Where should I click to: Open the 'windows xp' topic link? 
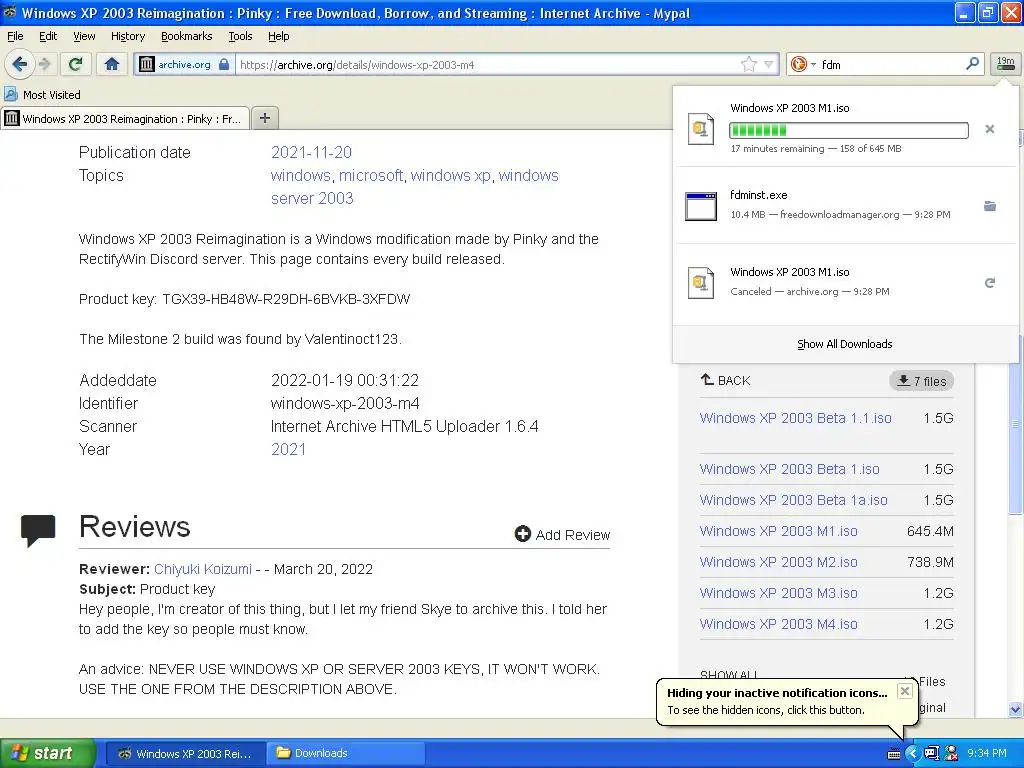(x=451, y=175)
